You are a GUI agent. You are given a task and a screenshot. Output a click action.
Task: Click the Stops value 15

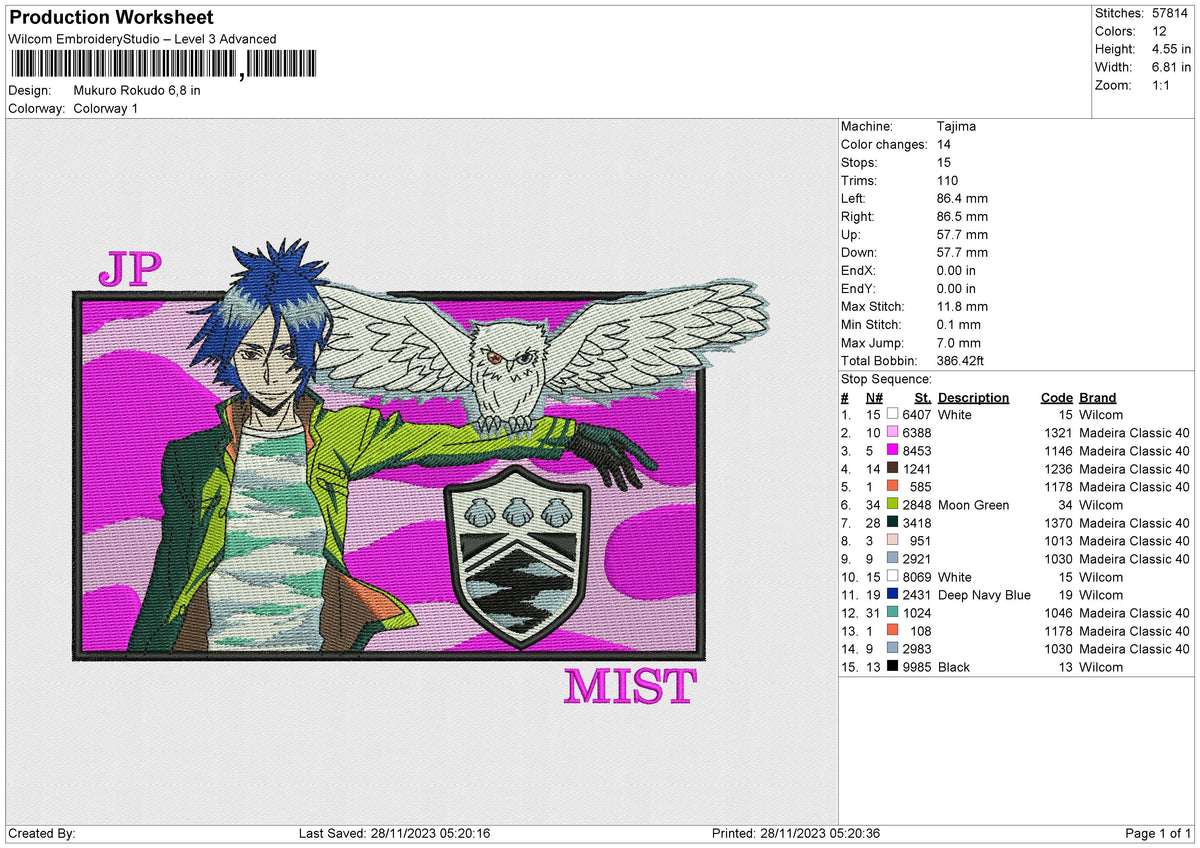[x=944, y=163]
